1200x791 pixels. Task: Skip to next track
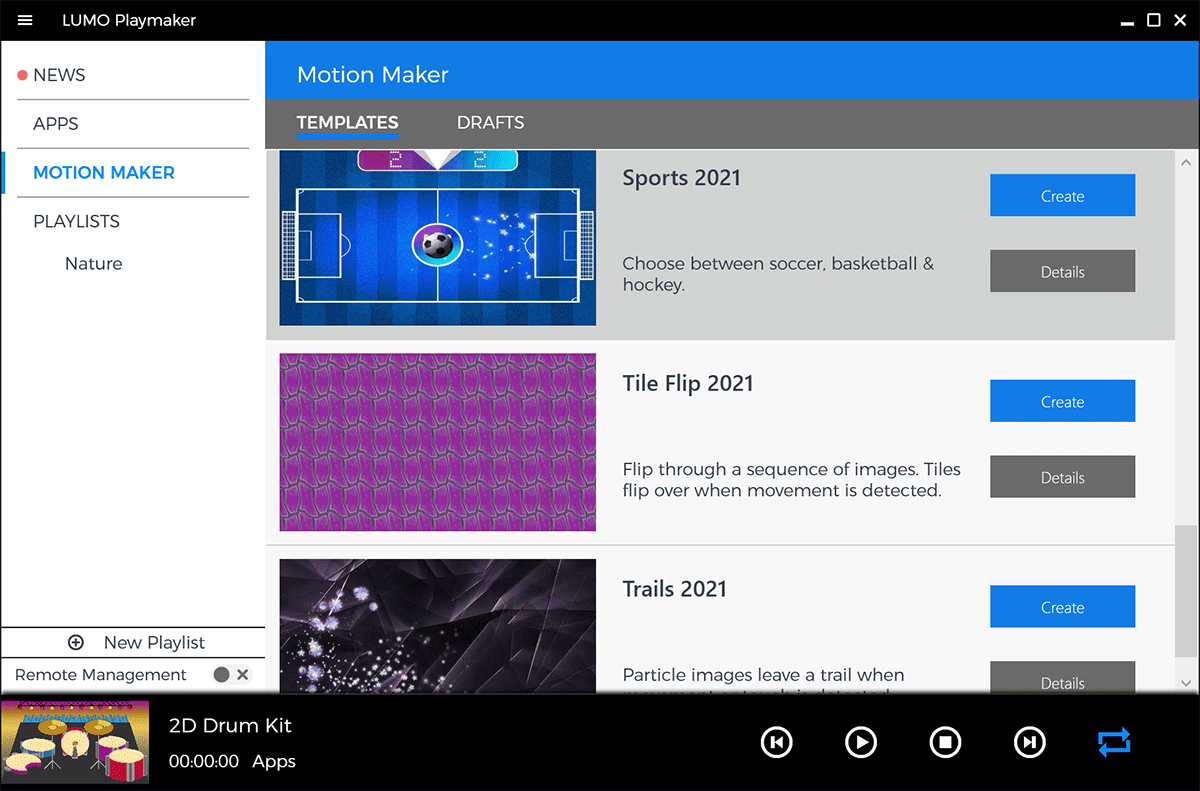tap(1030, 742)
